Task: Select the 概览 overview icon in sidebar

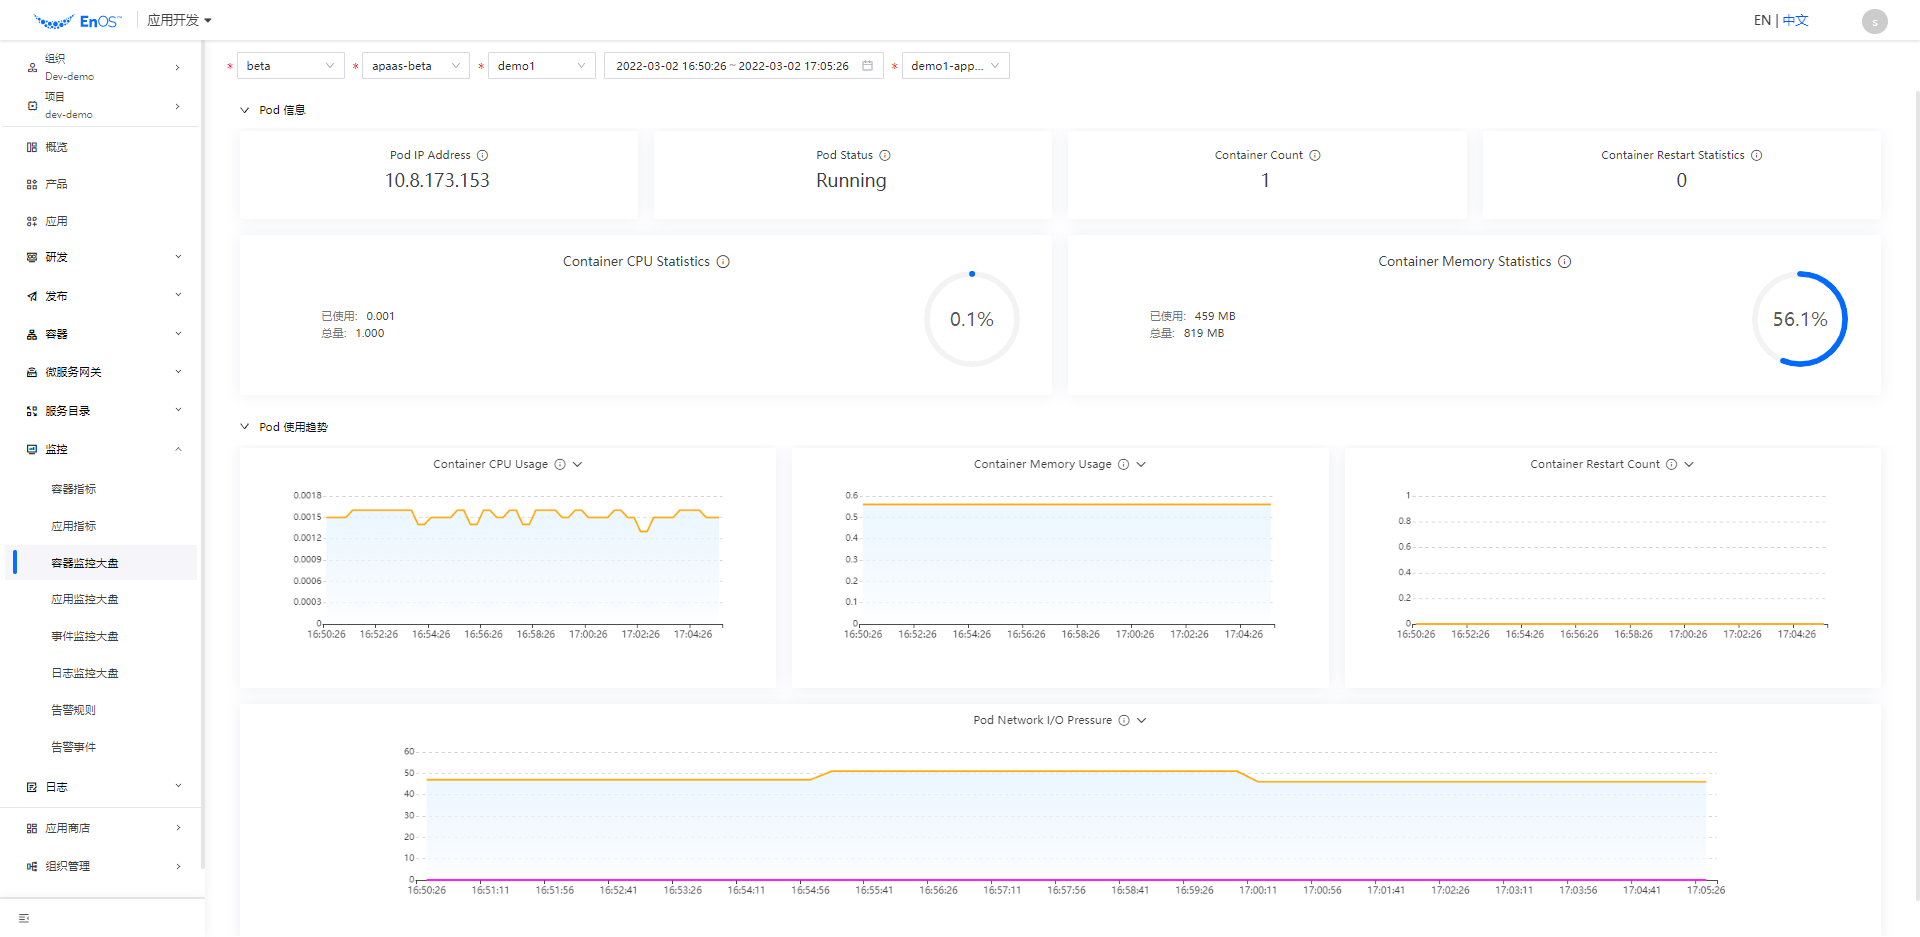Action: (31, 147)
